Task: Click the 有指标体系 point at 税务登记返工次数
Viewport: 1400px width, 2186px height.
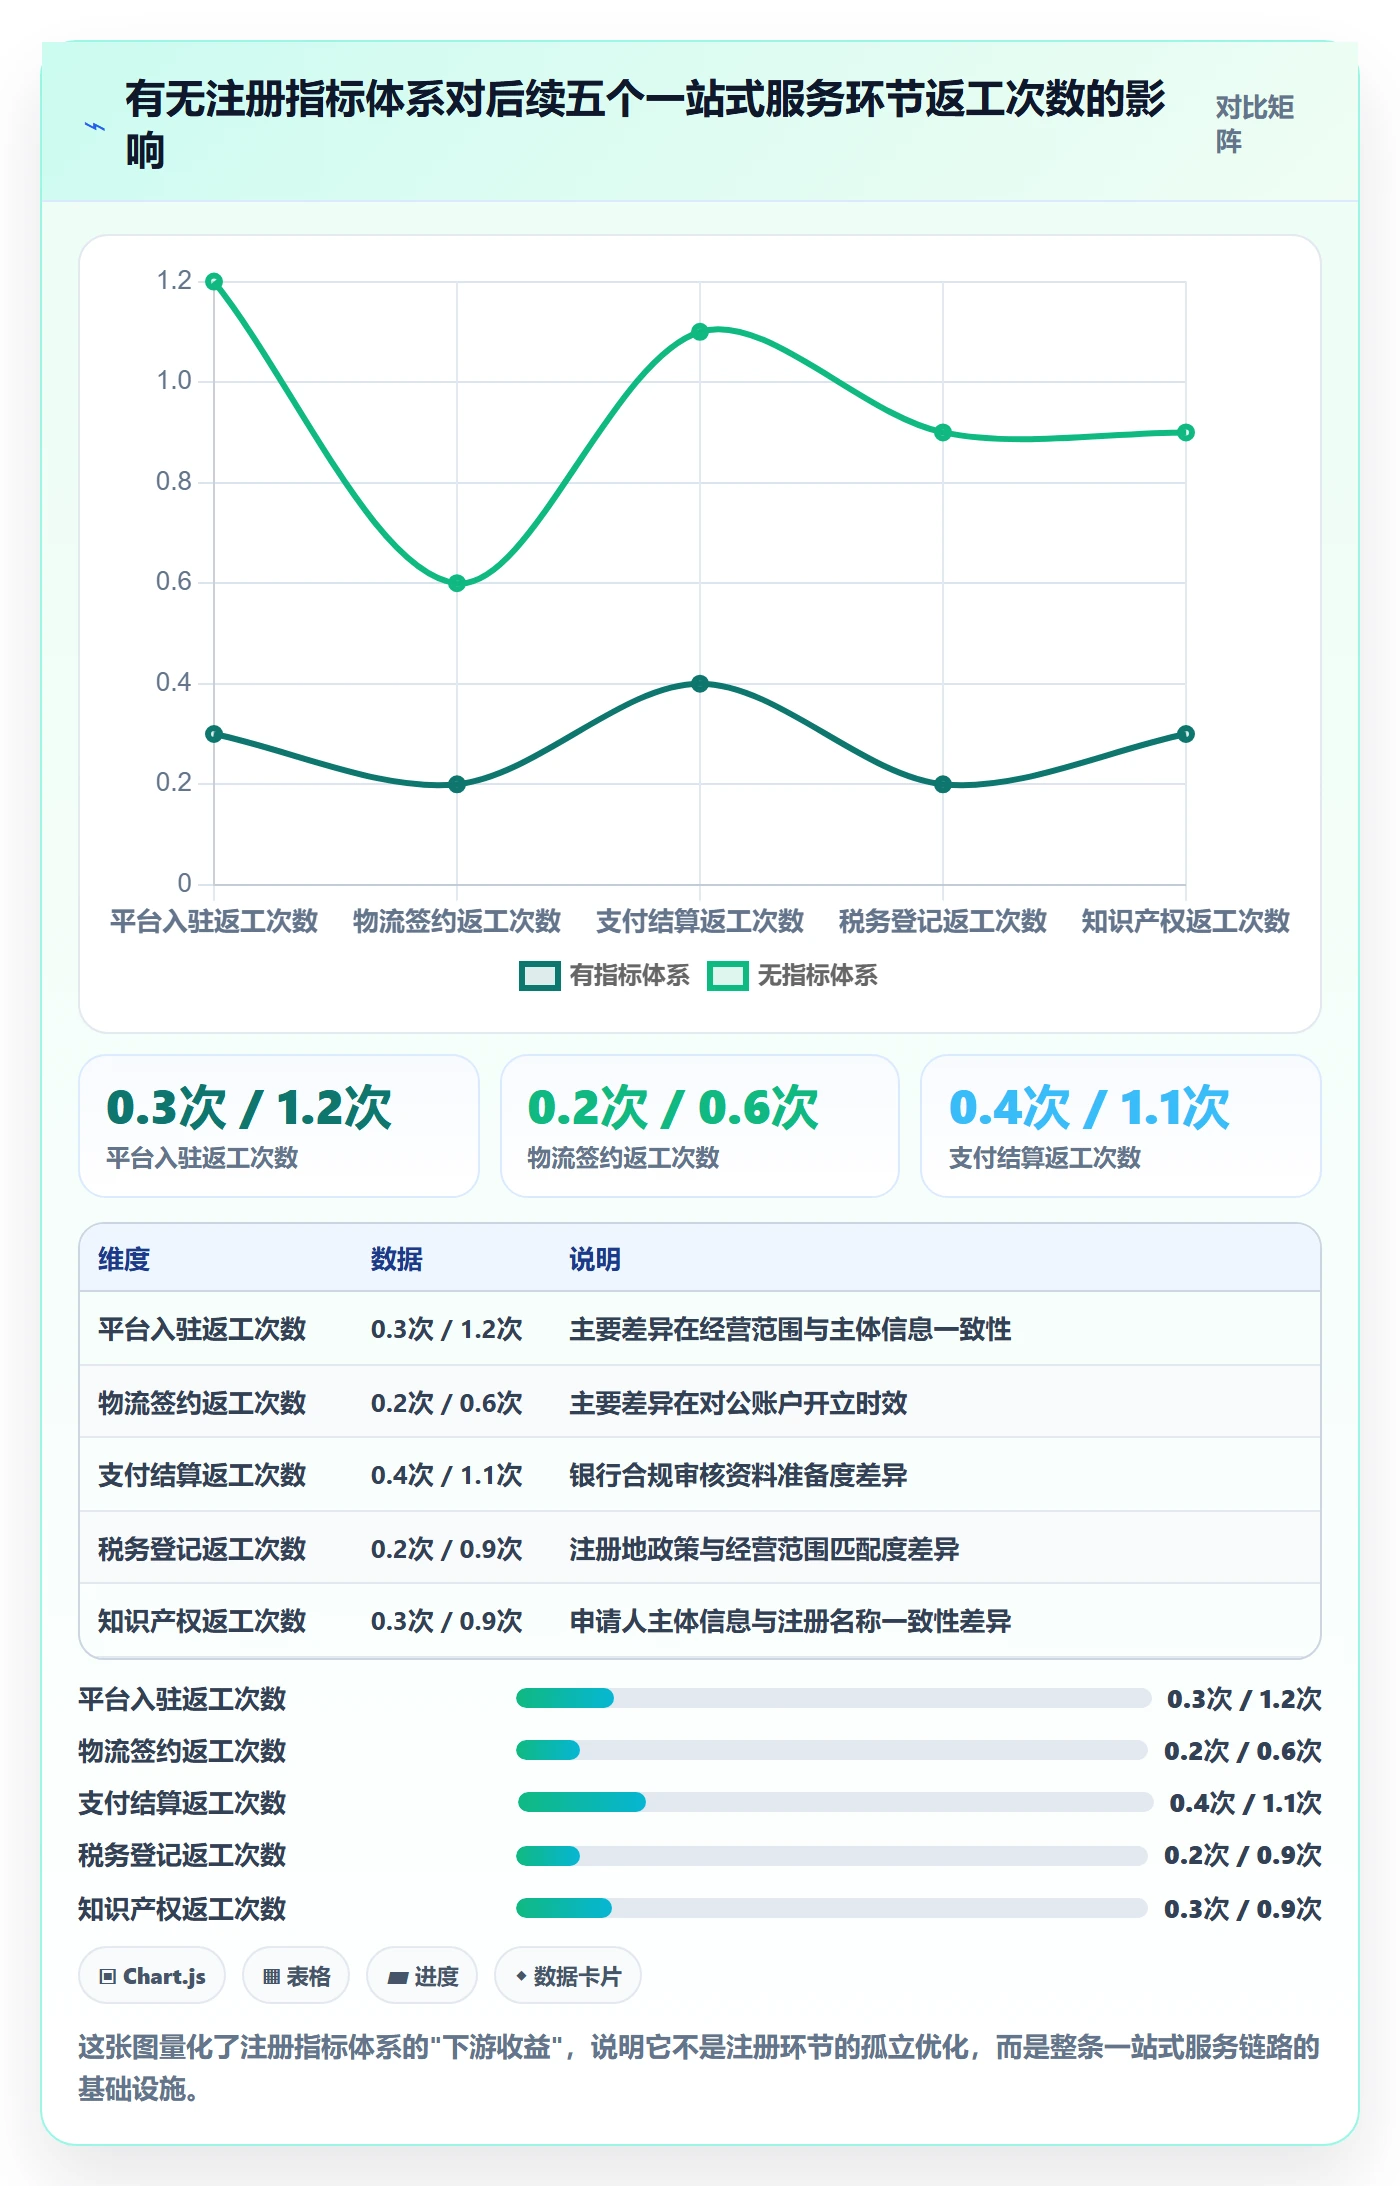Action: (943, 785)
